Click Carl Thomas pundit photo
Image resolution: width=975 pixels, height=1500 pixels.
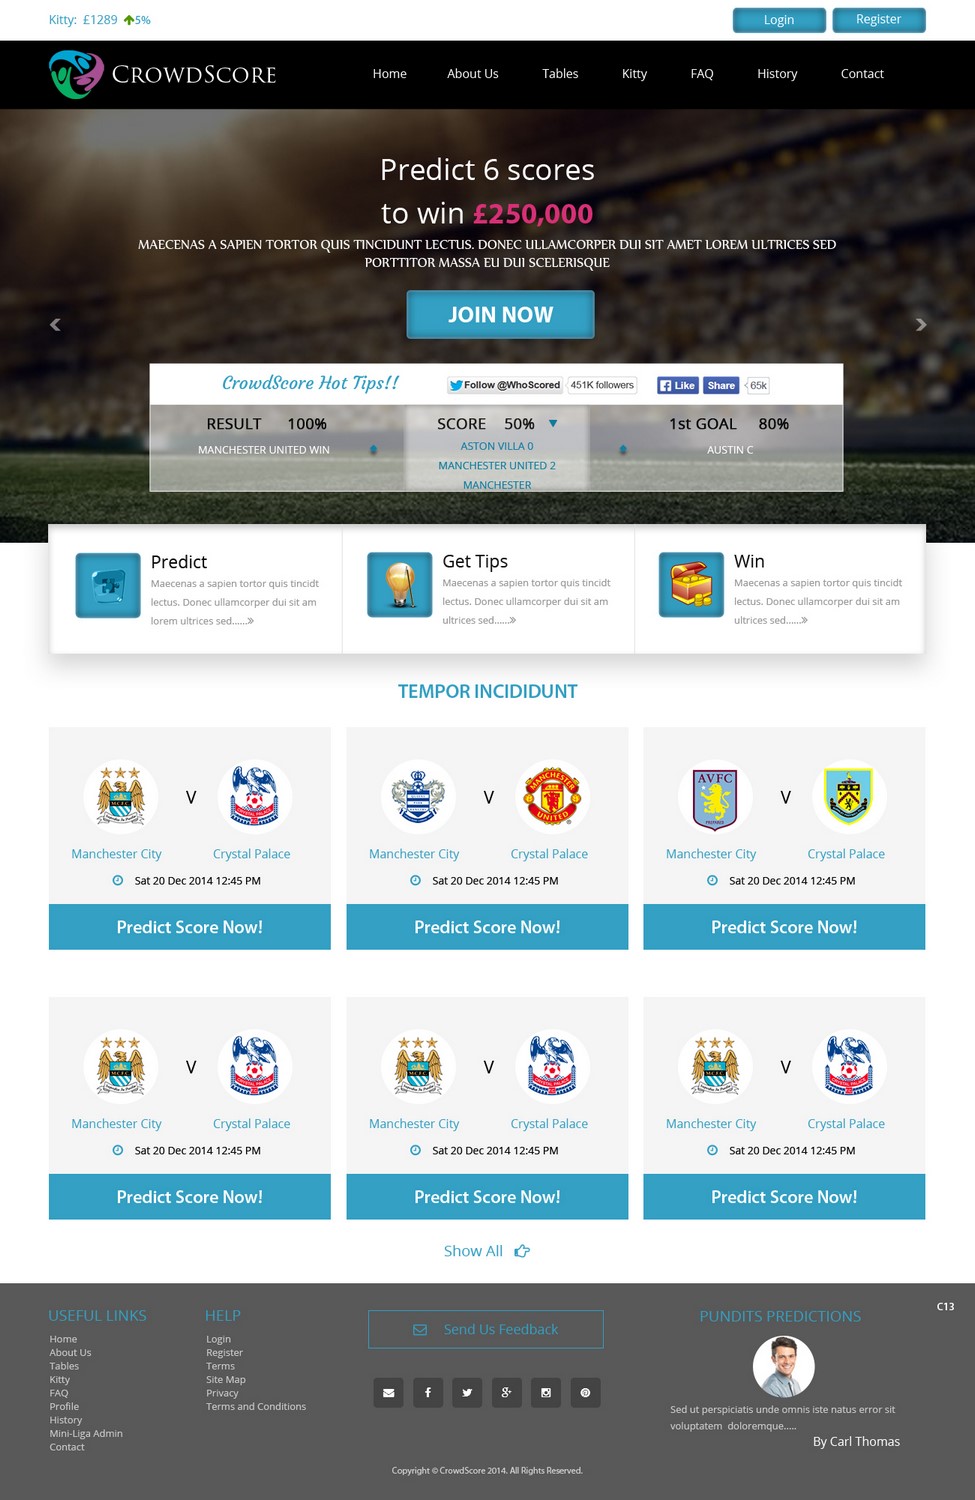(x=783, y=1366)
